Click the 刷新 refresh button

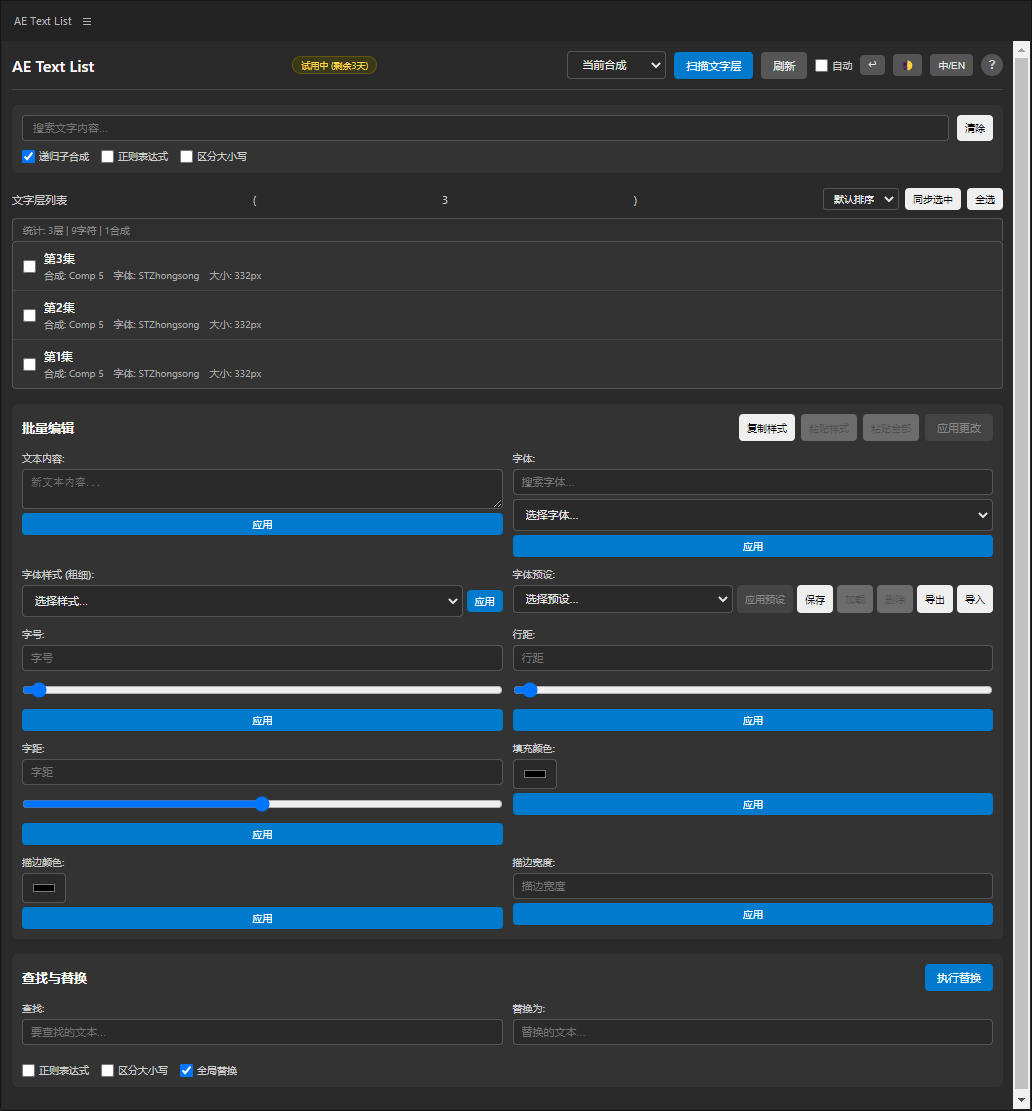(x=783, y=66)
